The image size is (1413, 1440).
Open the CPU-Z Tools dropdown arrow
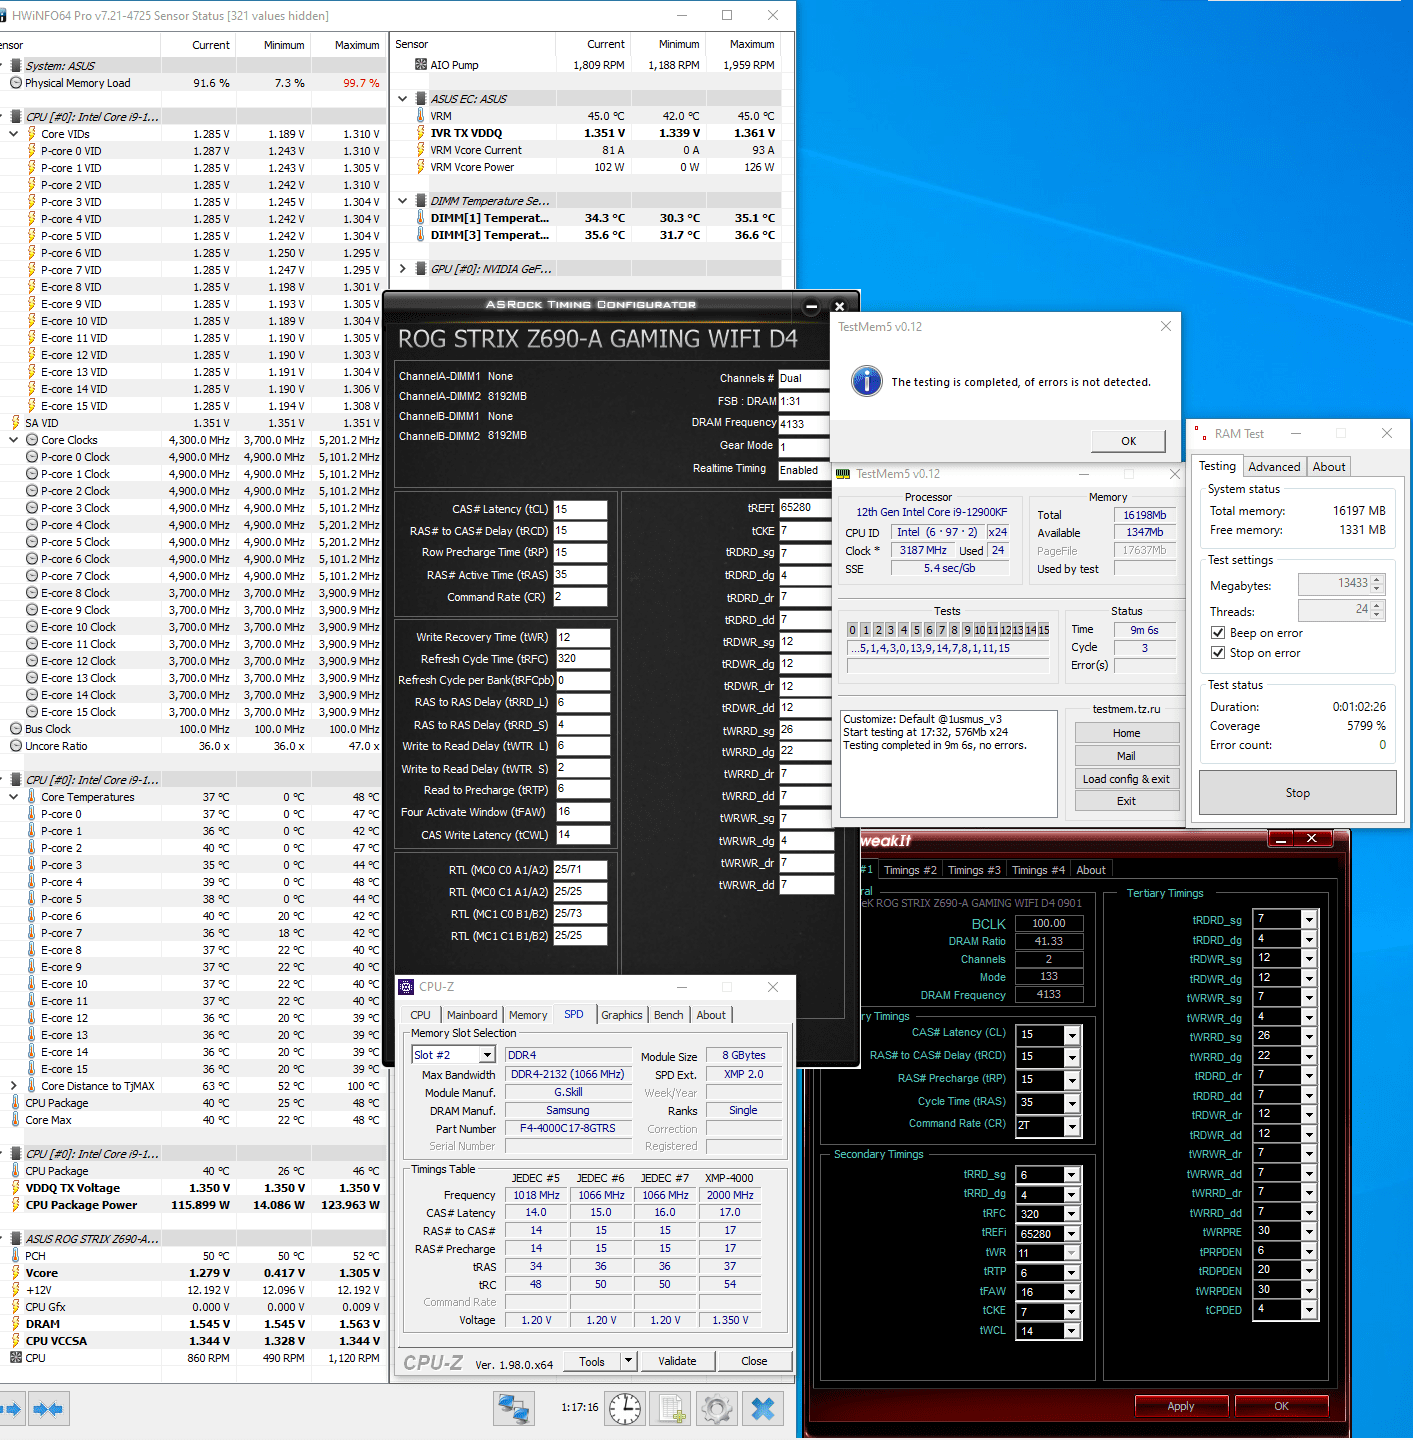pyautogui.click(x=628, y=1361)
